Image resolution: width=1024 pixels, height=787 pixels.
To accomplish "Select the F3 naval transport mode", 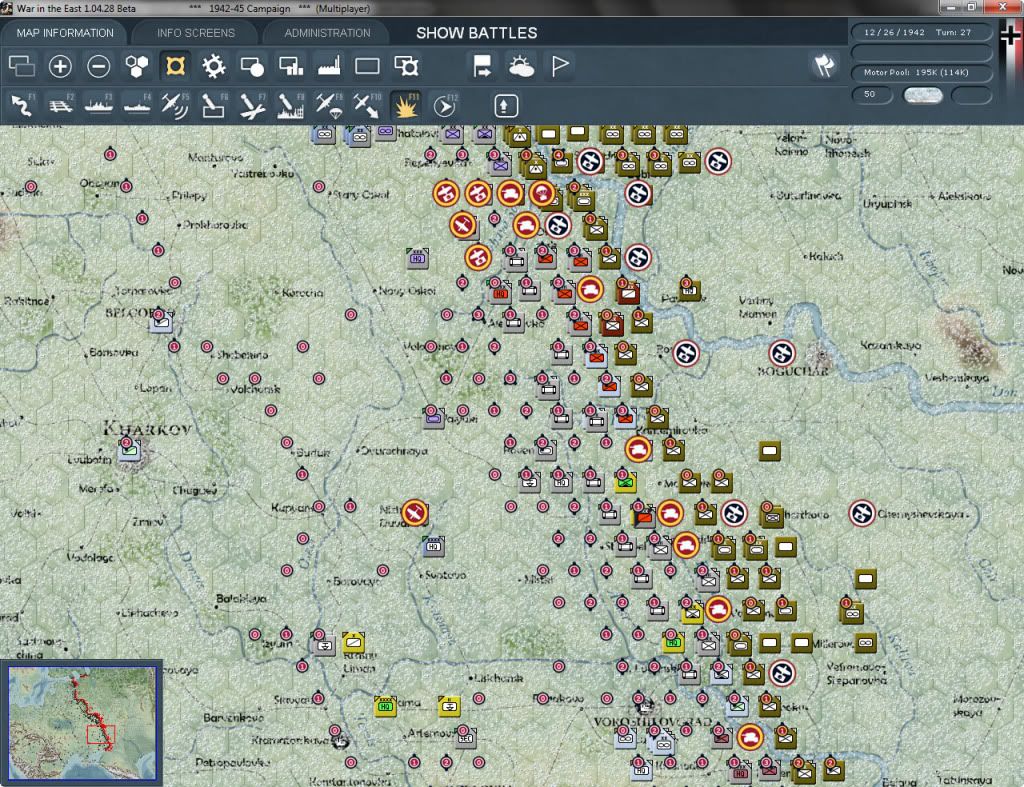I will click(99, 106).
